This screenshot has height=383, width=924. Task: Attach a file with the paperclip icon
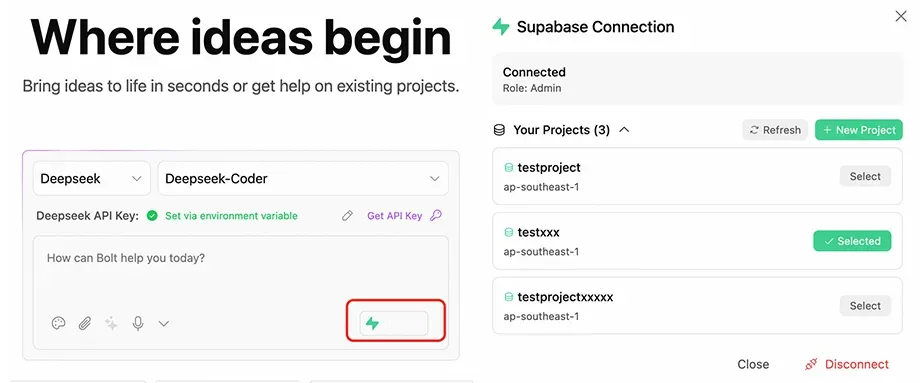85,323
